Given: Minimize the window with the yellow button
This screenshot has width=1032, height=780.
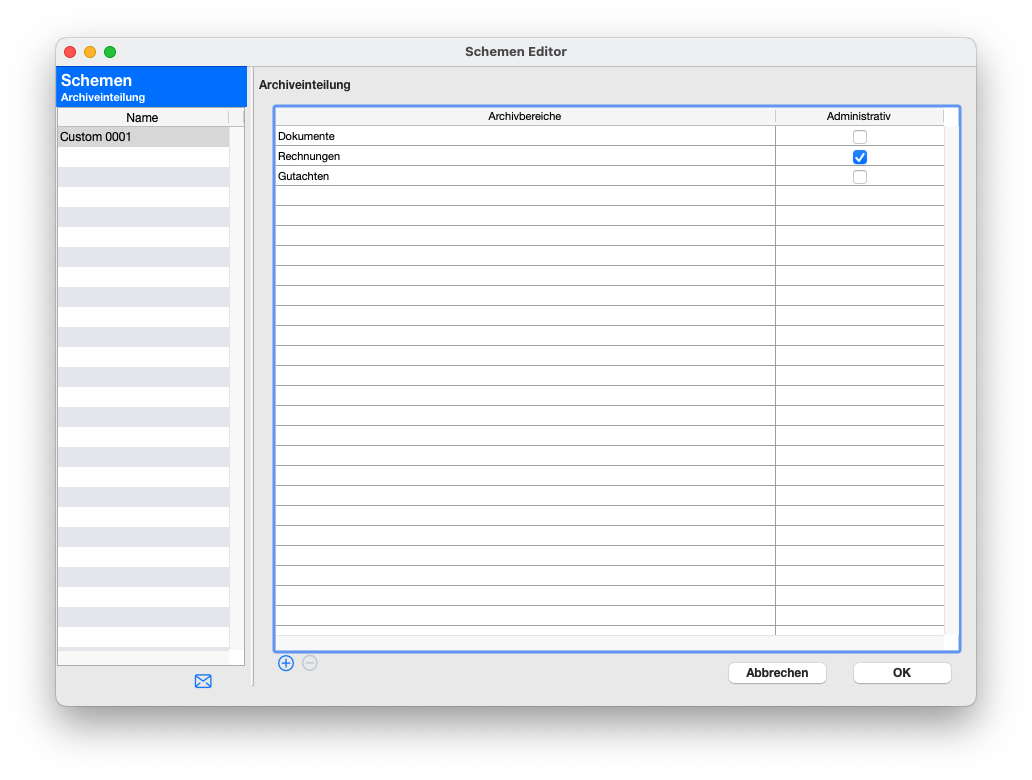Looking at the screenshot, I should coord(90,52).
